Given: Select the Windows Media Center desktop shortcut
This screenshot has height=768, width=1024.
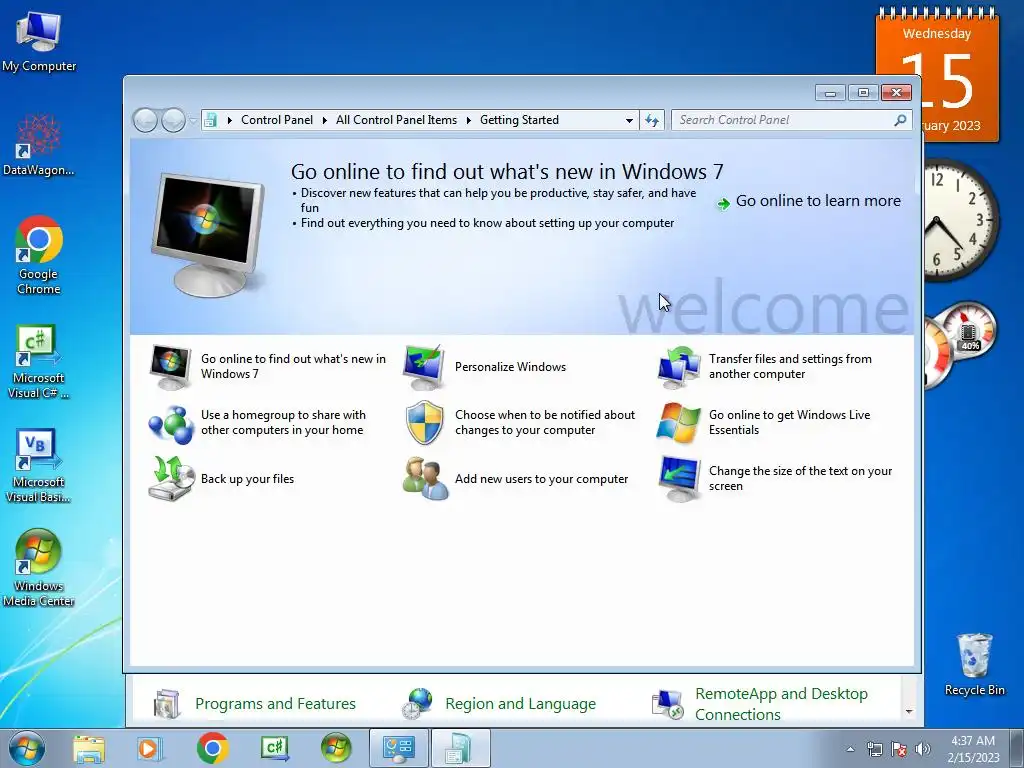Looking at the screenshot, I should coord(39,568).
